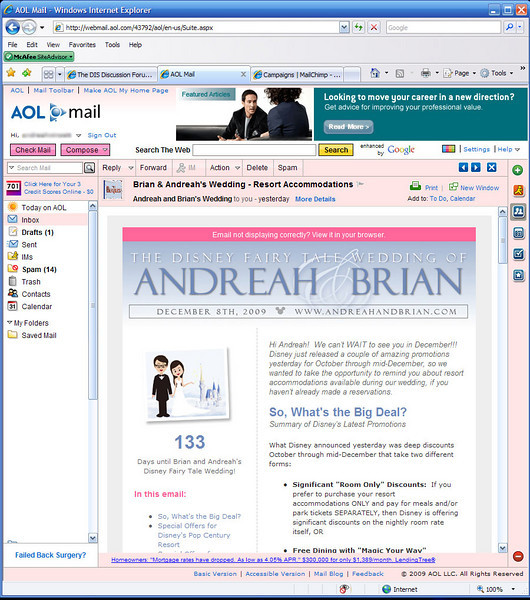
Task: Close the AOL Mail tab
Action: pos(243,74)
